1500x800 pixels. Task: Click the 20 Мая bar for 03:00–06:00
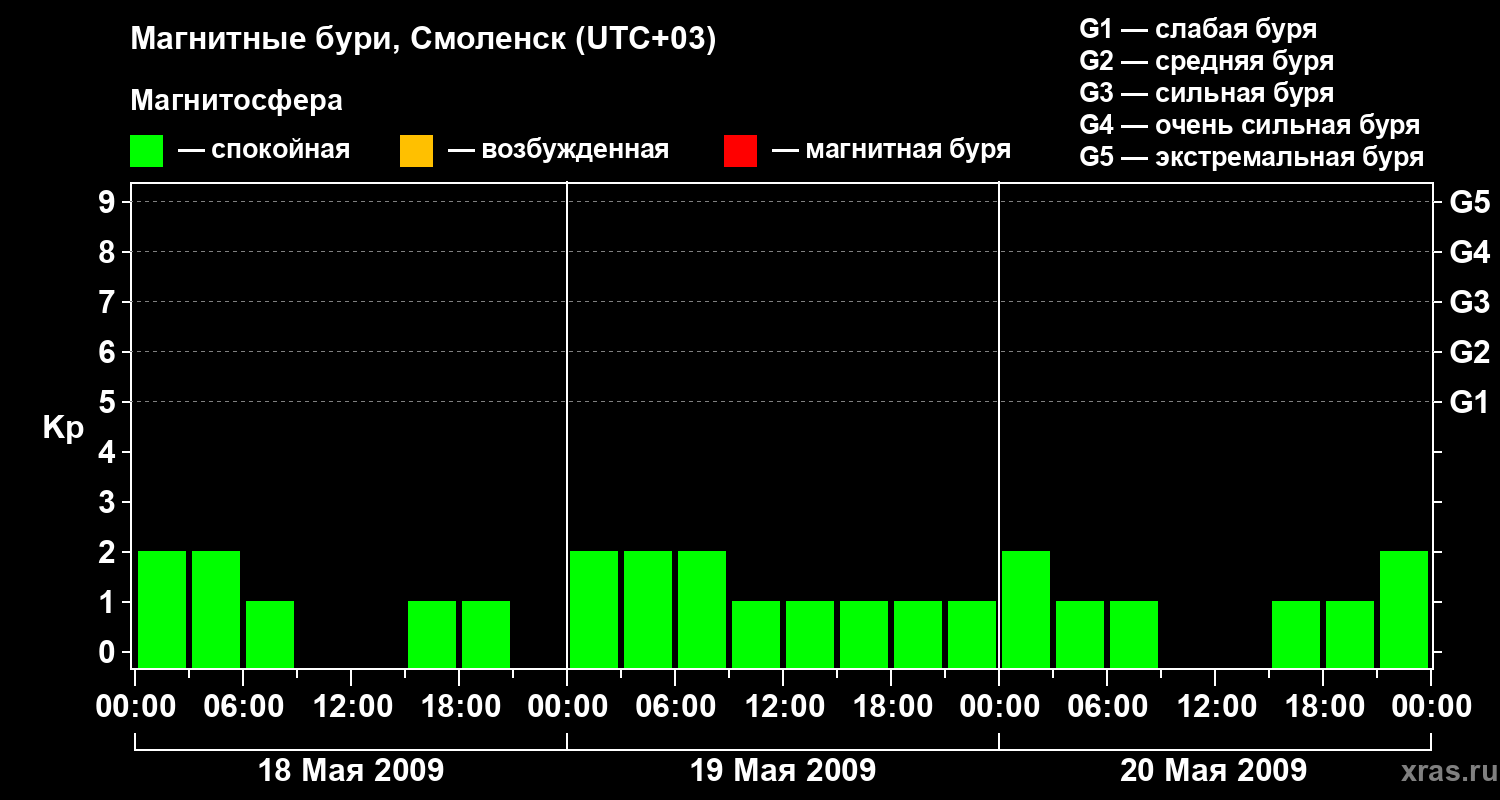tap(1080, 634)
